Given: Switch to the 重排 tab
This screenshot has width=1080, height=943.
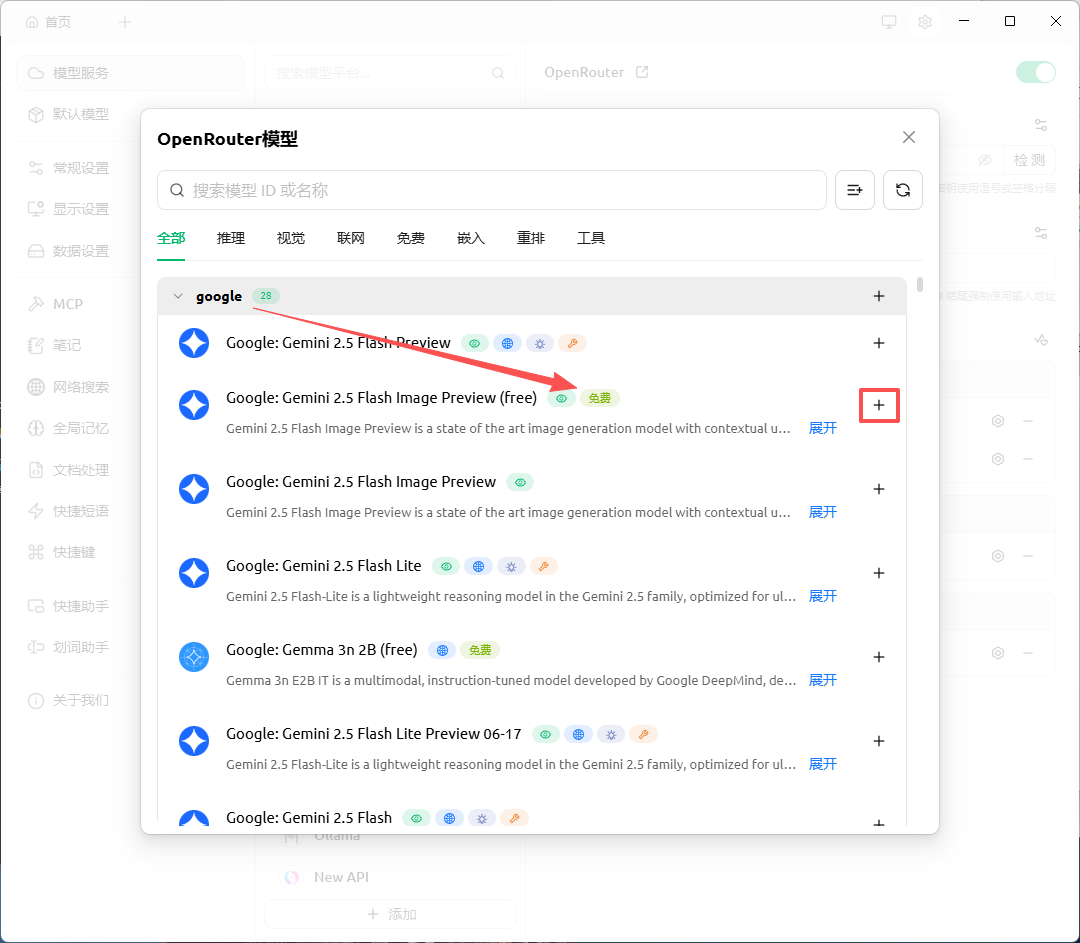Looking at the screenshot, I should click(x=531, y=238).
